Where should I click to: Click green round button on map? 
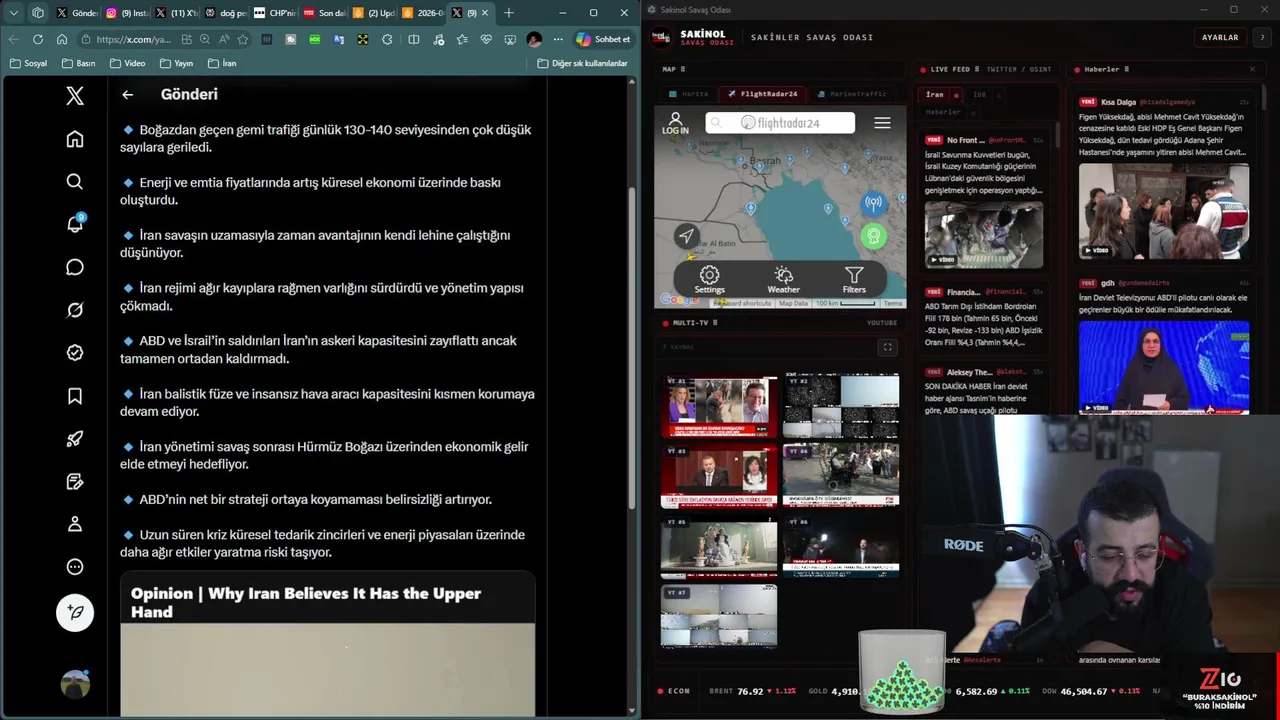click(873, 236)
